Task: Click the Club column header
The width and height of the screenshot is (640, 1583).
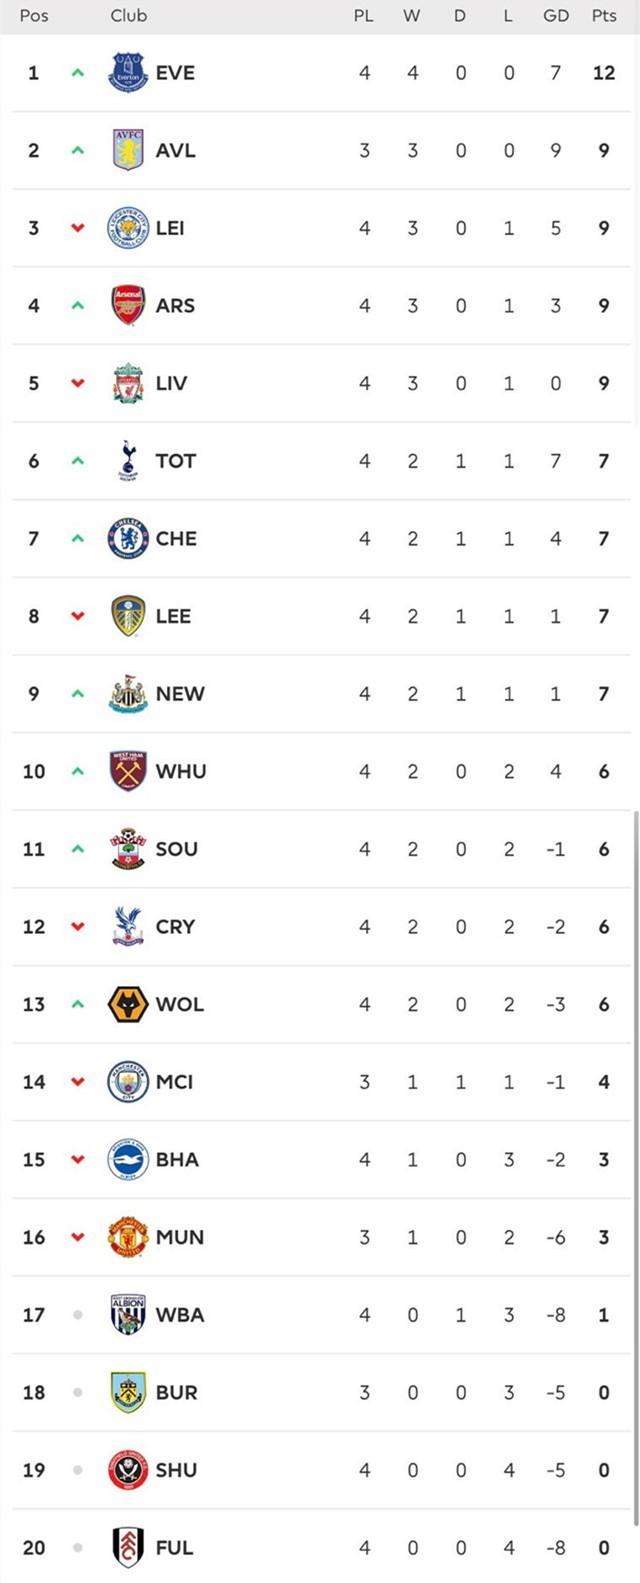Action: [x=129, y=16]
